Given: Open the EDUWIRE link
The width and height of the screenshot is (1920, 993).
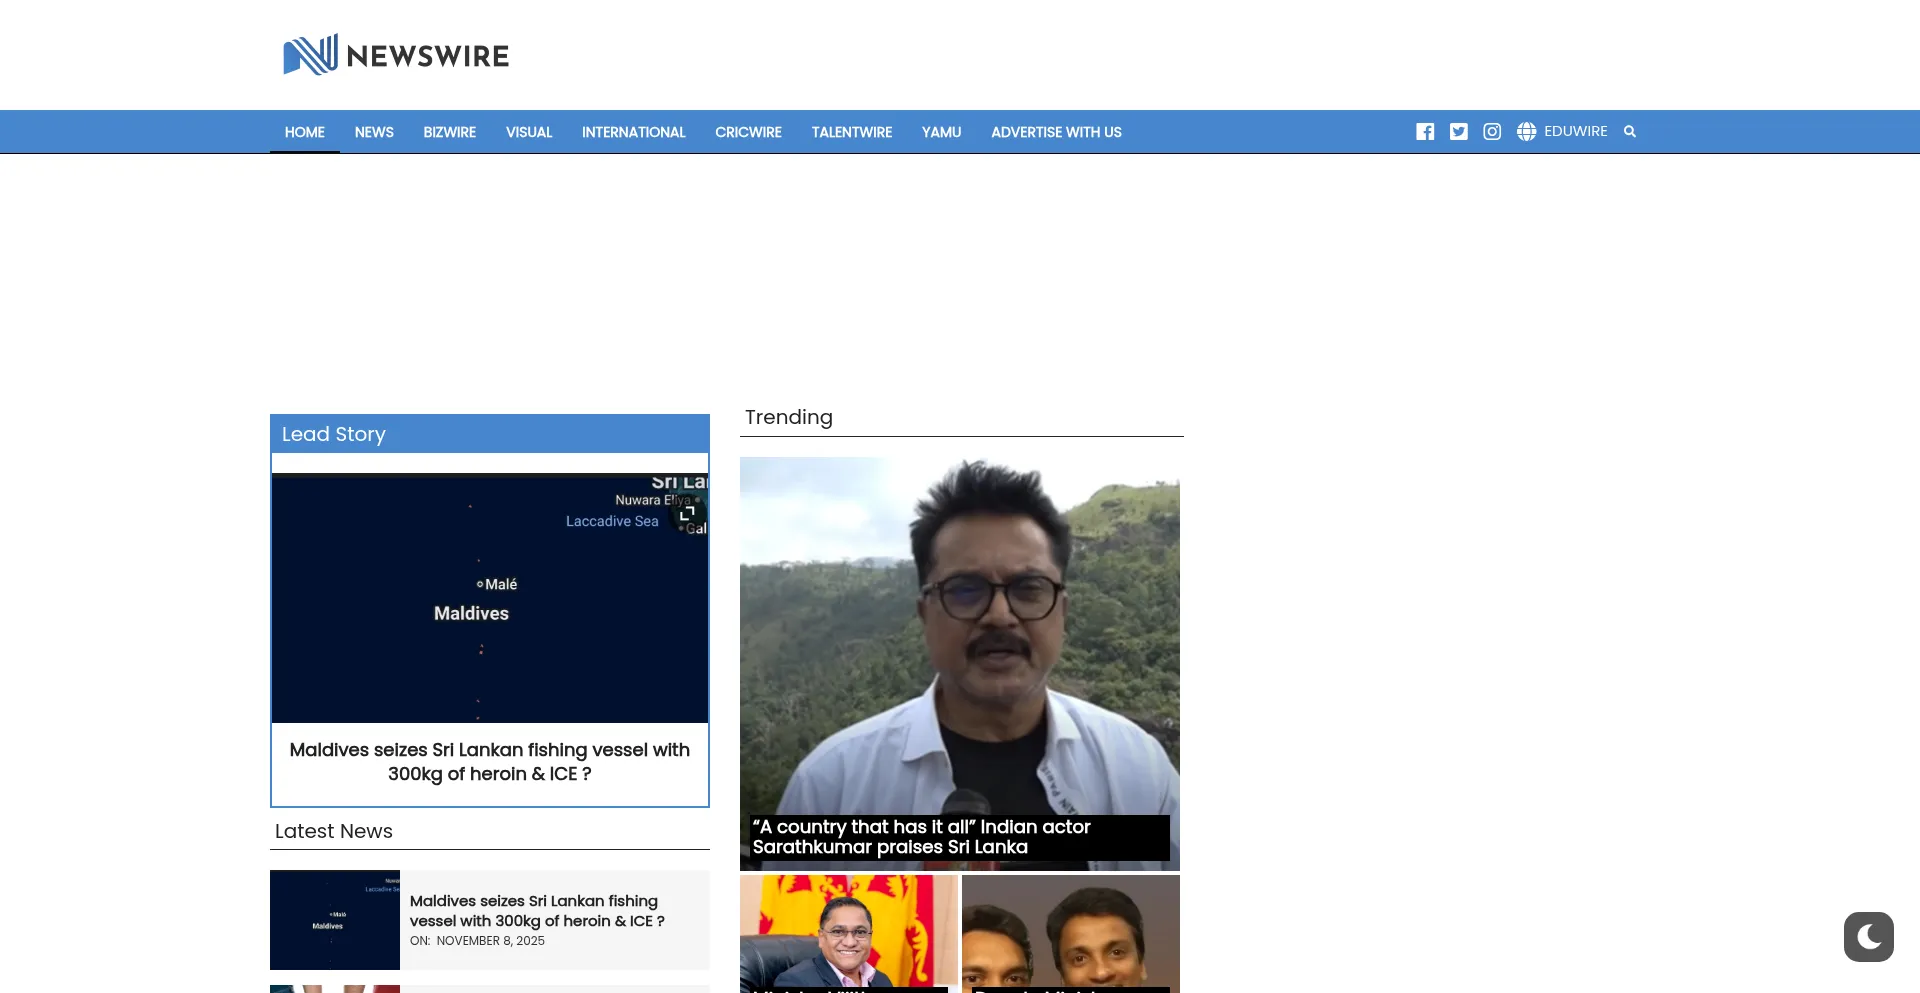Looking at the screenshot, I should coord(1575,131).
